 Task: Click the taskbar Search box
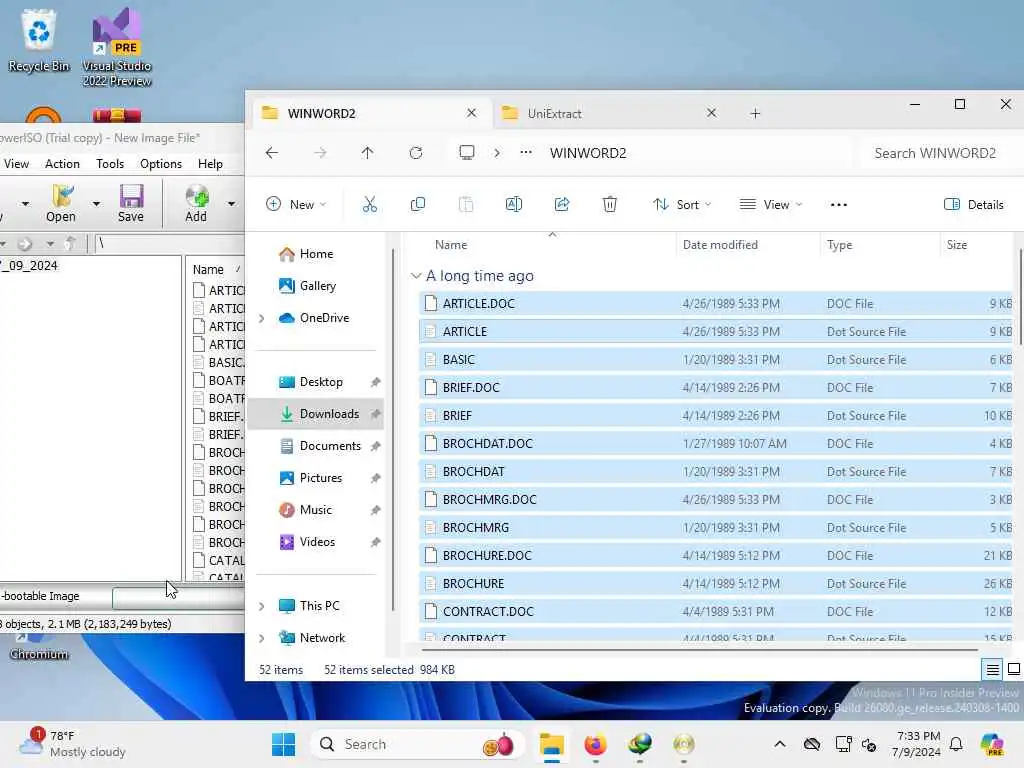[418, 744]
